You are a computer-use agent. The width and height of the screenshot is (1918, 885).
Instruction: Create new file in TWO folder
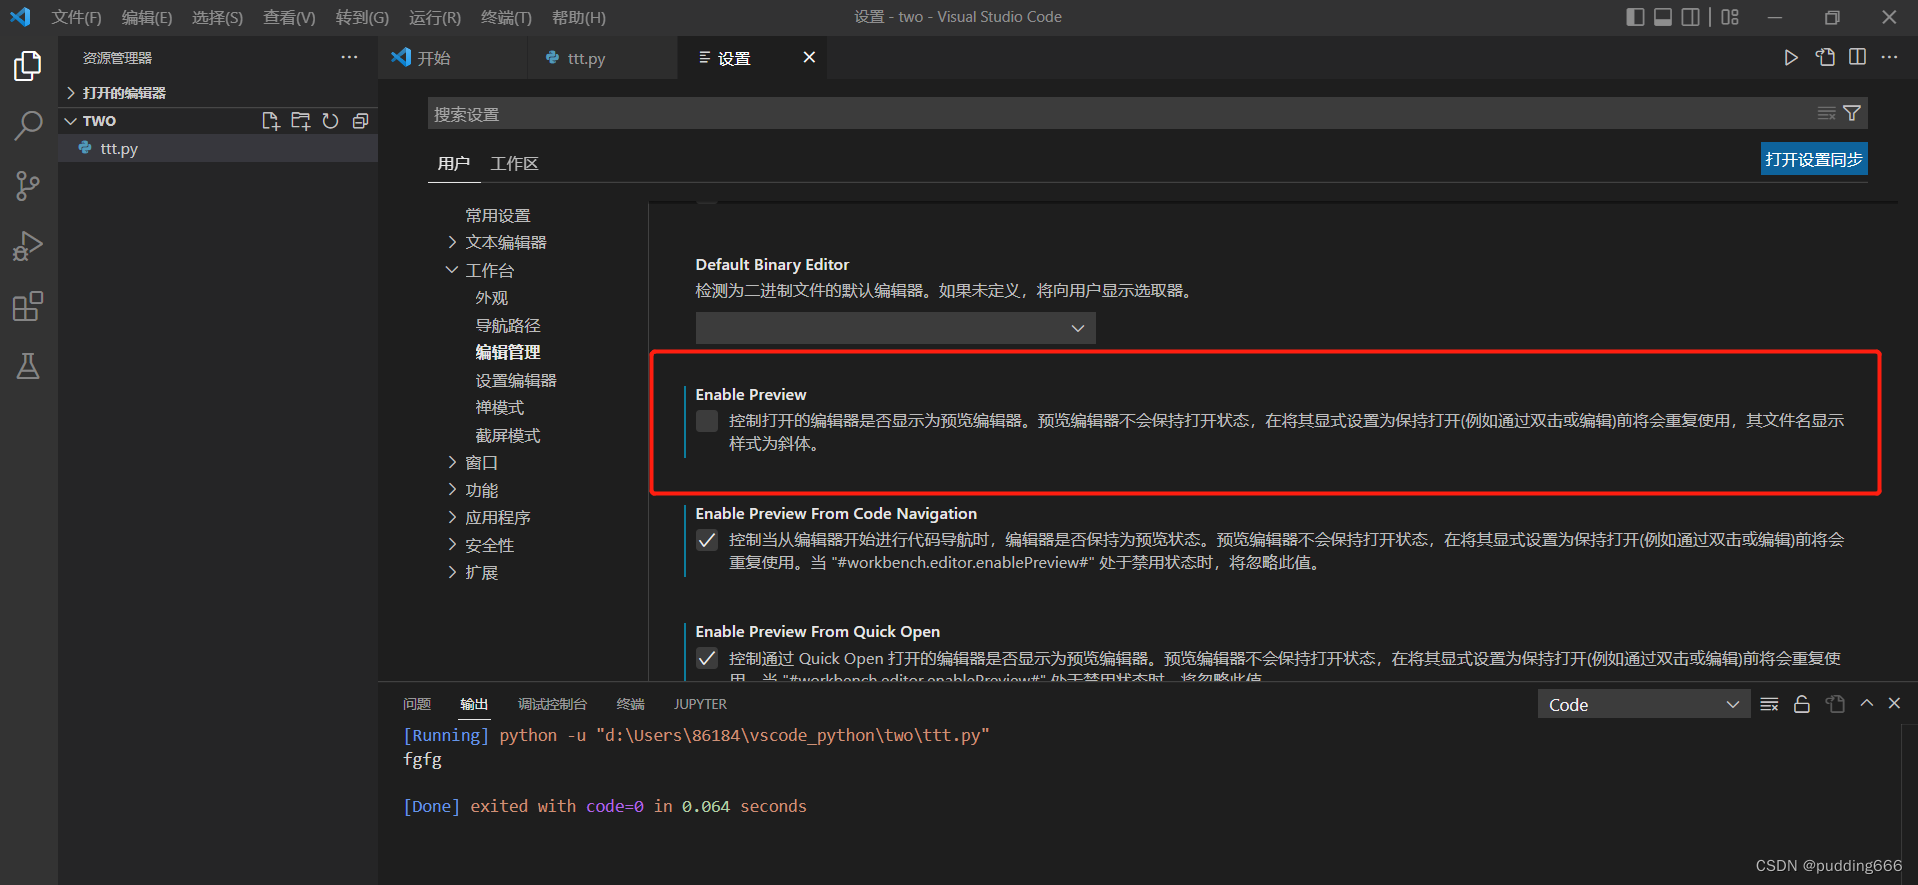270,121
